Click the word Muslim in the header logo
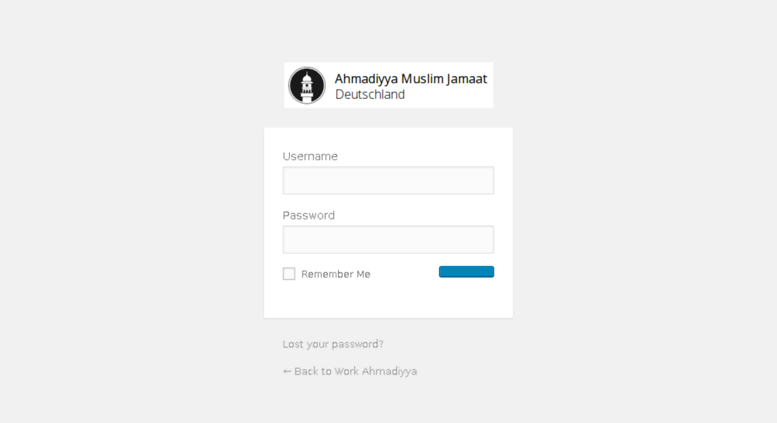Screen dimensions: 777x423 422,79
